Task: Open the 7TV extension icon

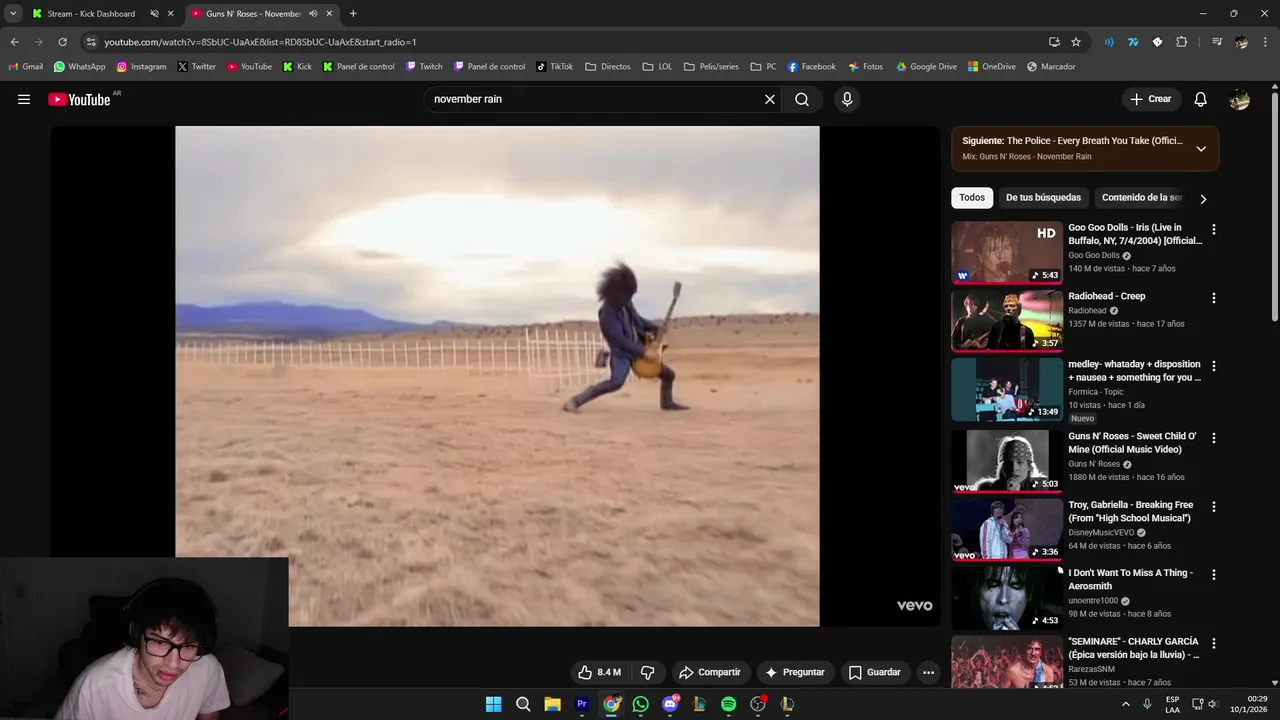Action: pos(1133,42)
